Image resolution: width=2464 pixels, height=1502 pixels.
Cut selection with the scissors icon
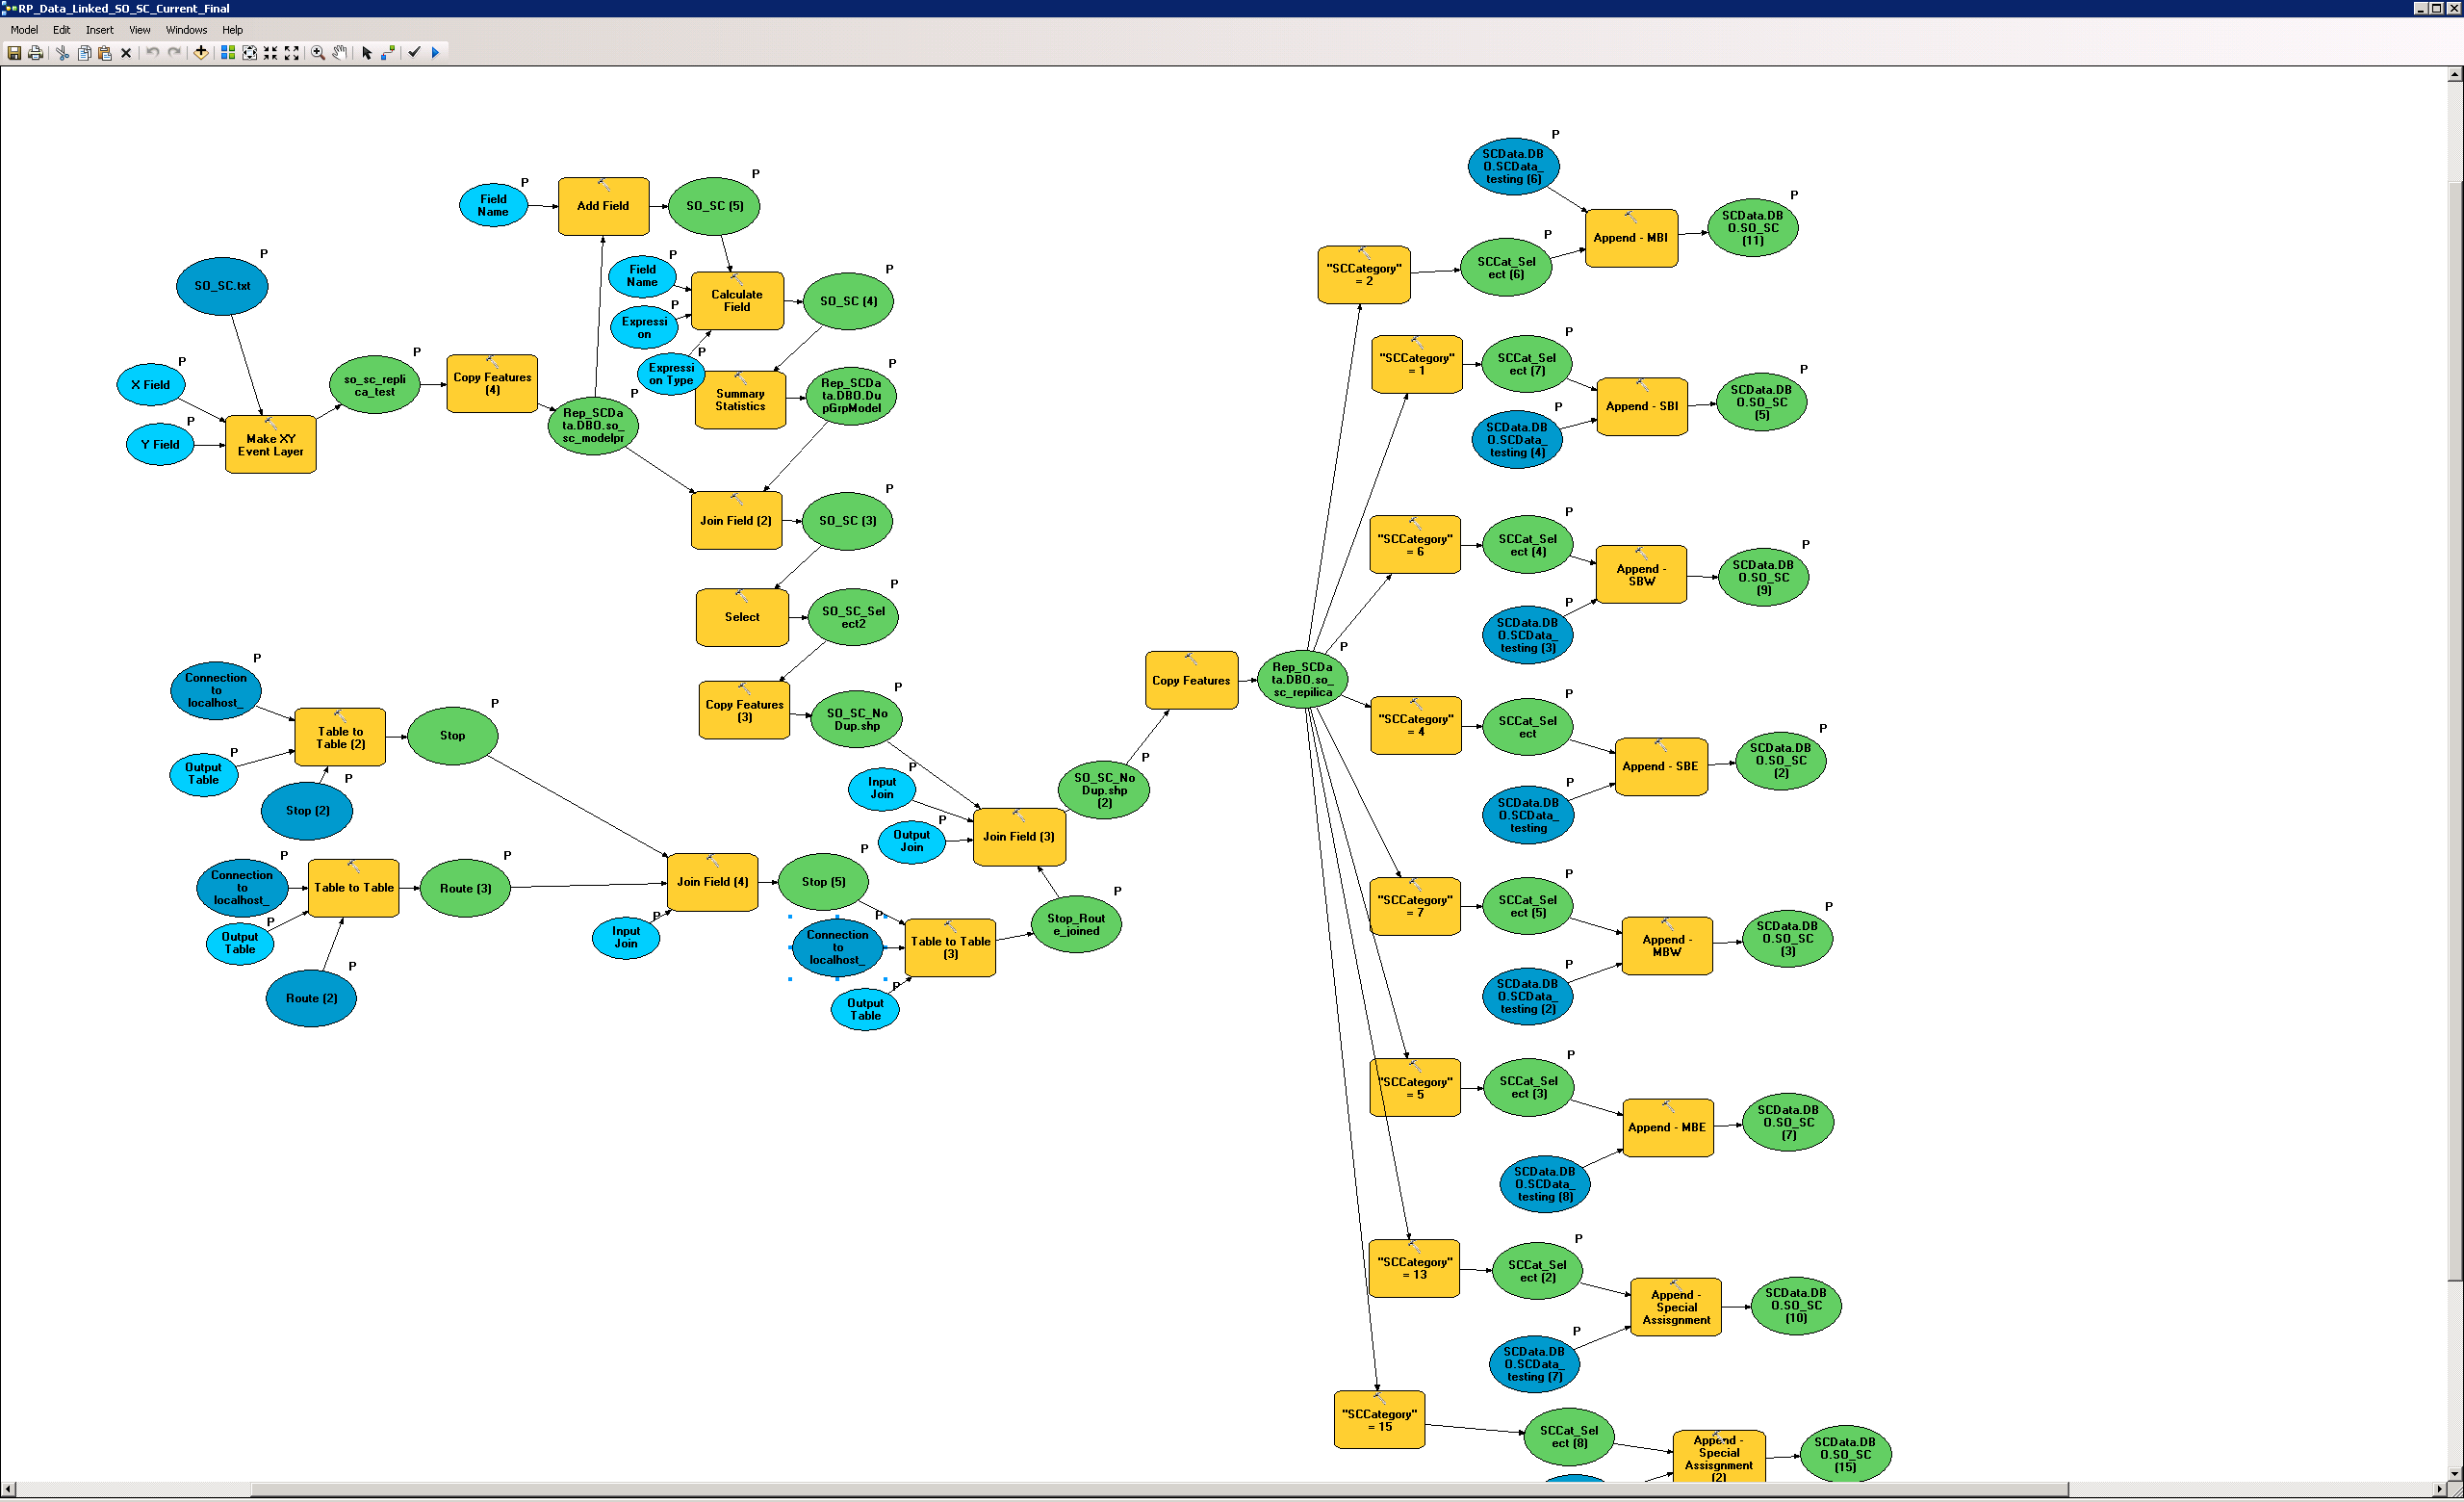click(62, 53)
